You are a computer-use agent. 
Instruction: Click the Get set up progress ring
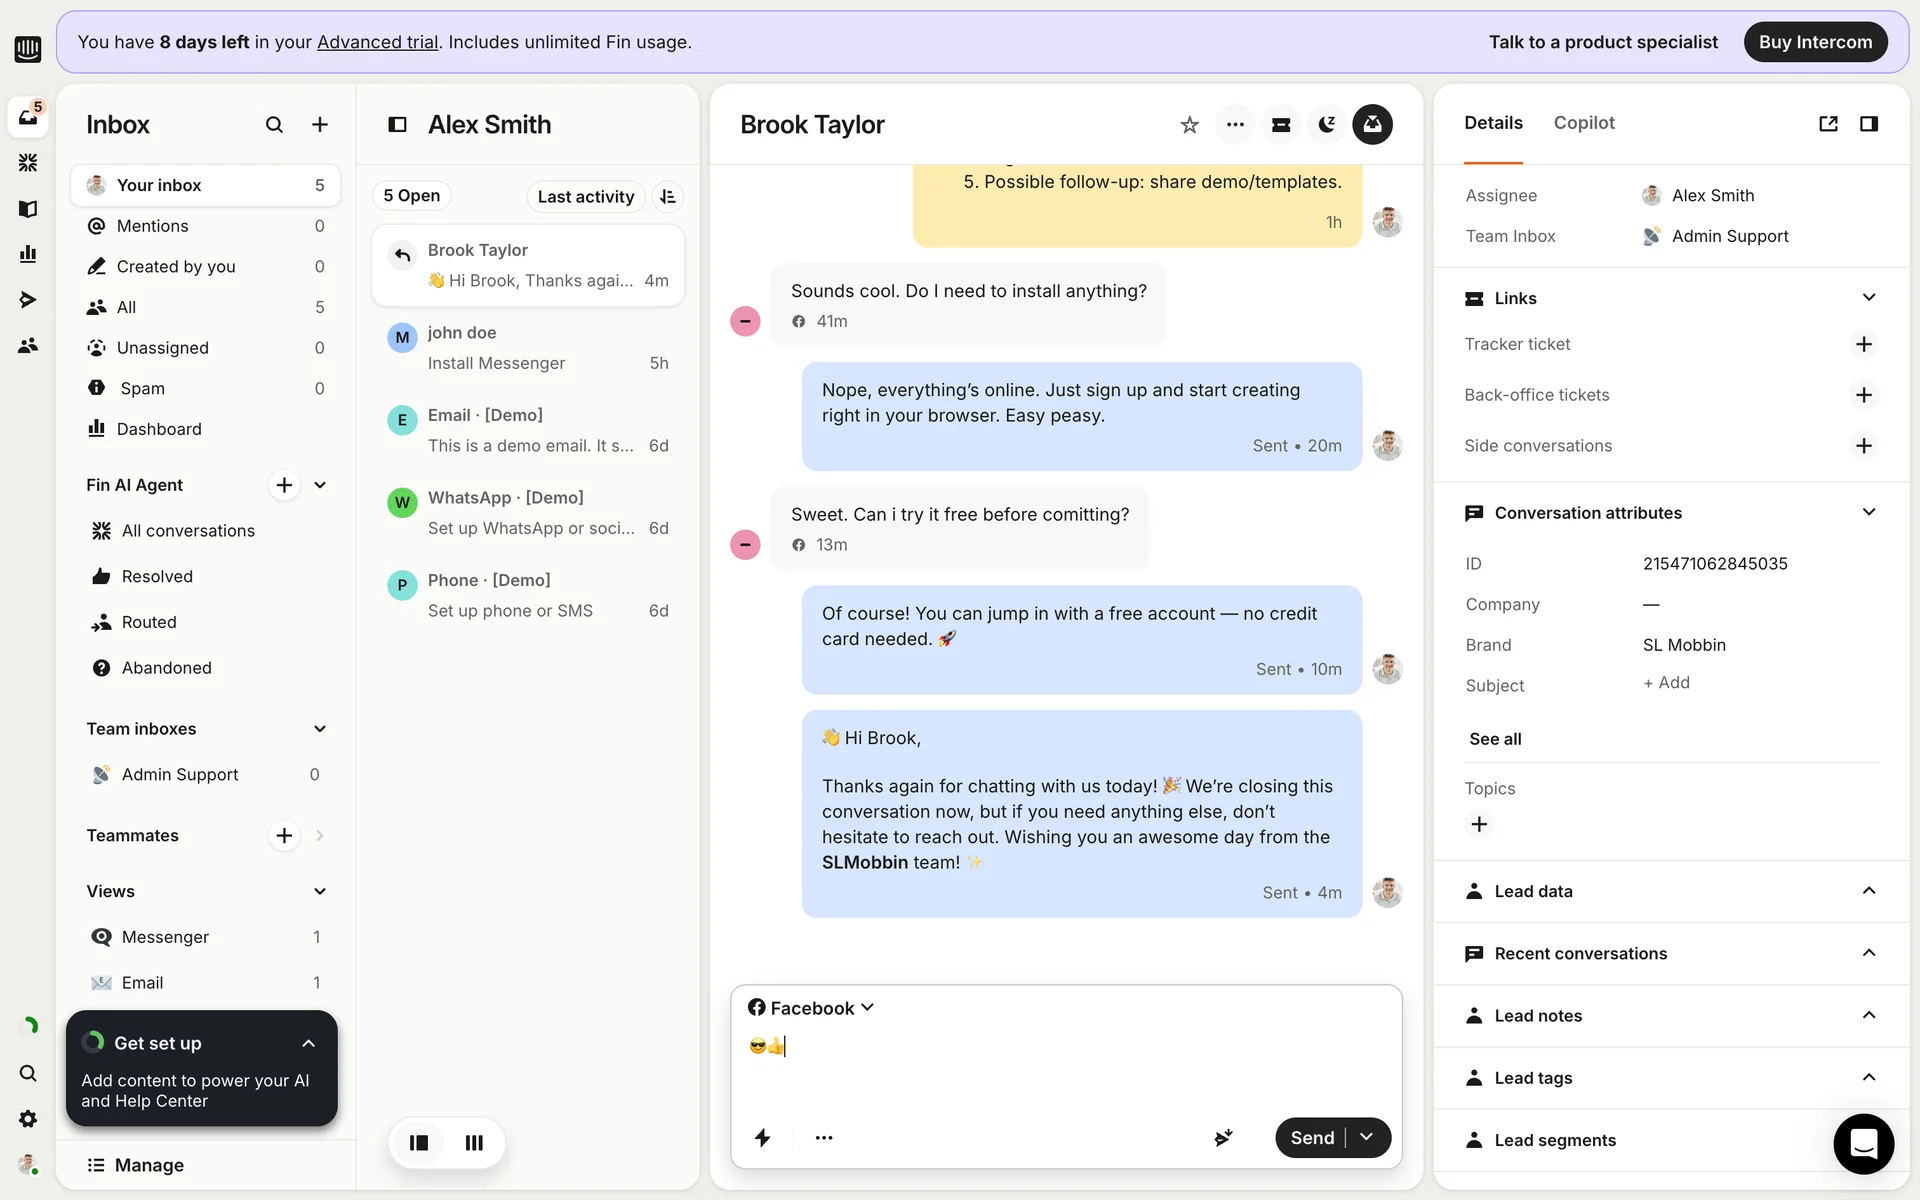pyautogui.click(x=93, y=1043)
